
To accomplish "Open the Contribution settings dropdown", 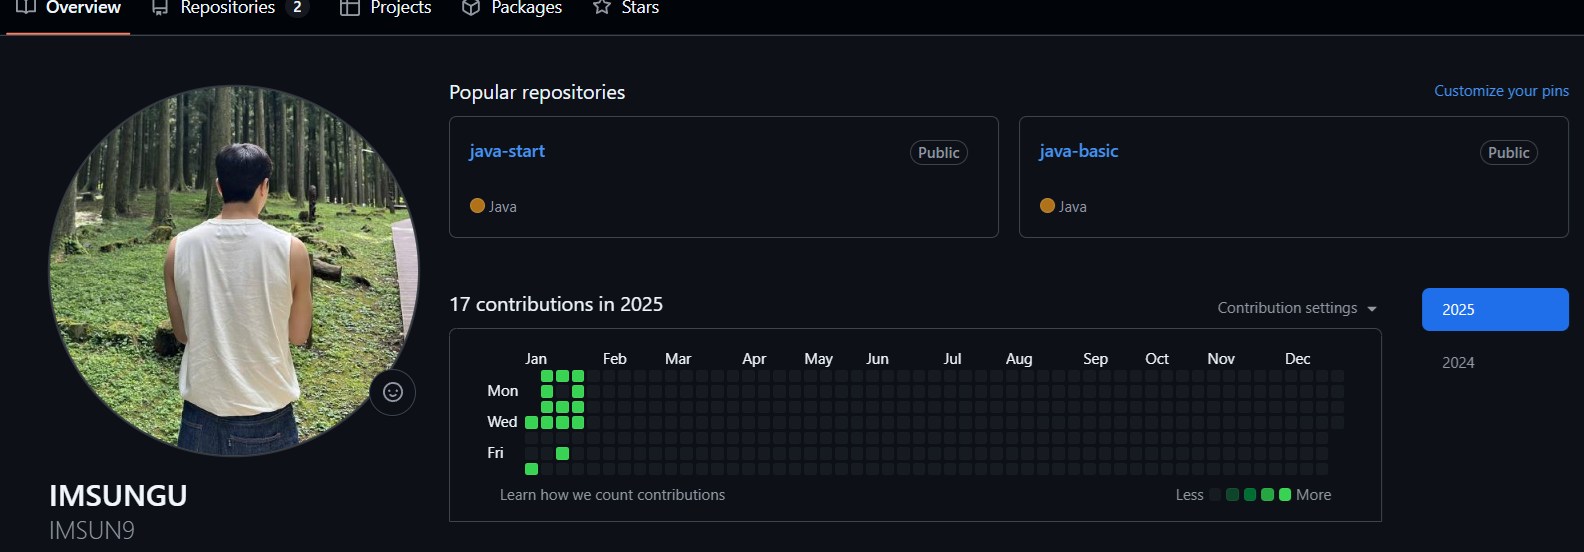I will point(1297,308).
